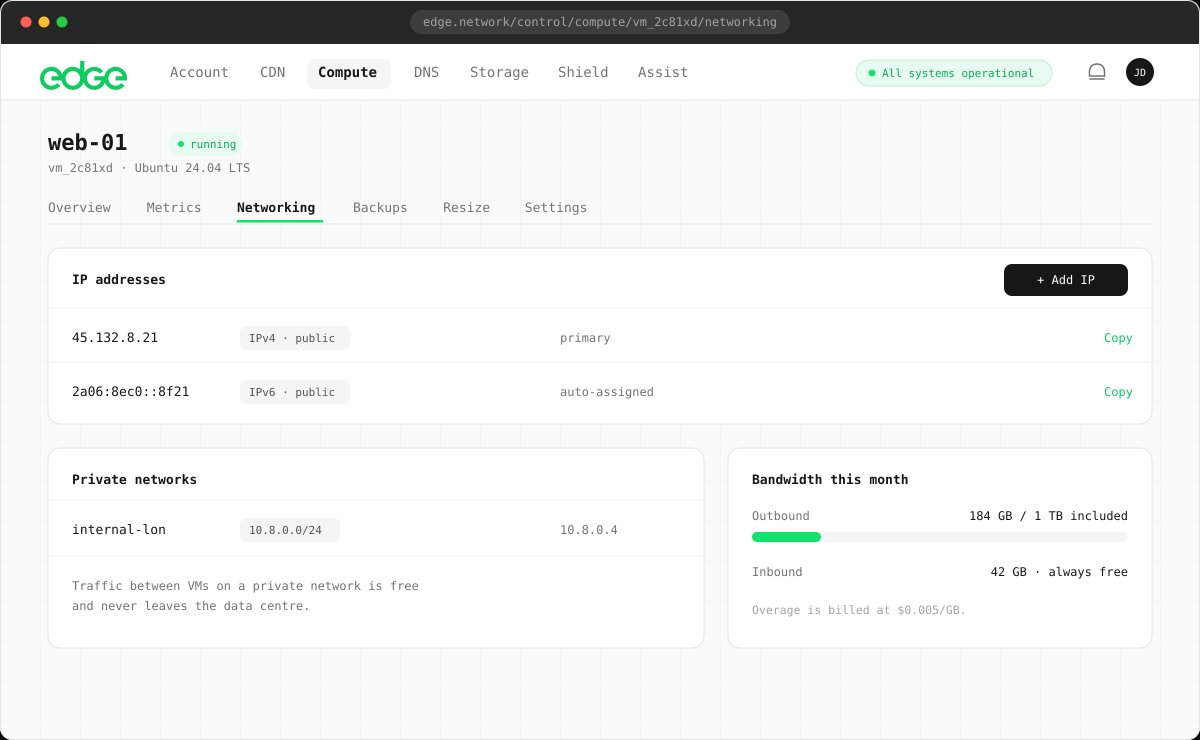
Task: Open the JD user avatar menu
Action: click(1140, 72)
